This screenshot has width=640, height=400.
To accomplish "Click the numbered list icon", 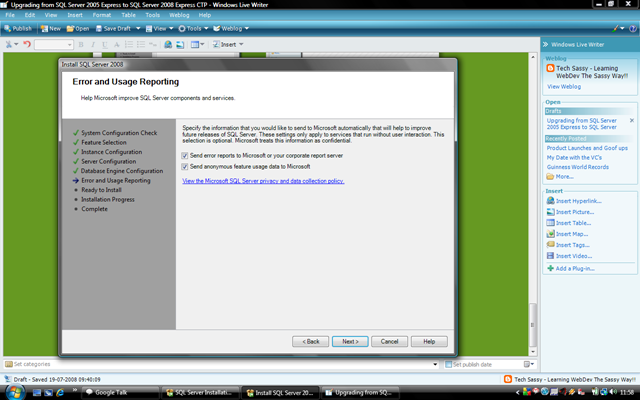I will tap(129, 44).
